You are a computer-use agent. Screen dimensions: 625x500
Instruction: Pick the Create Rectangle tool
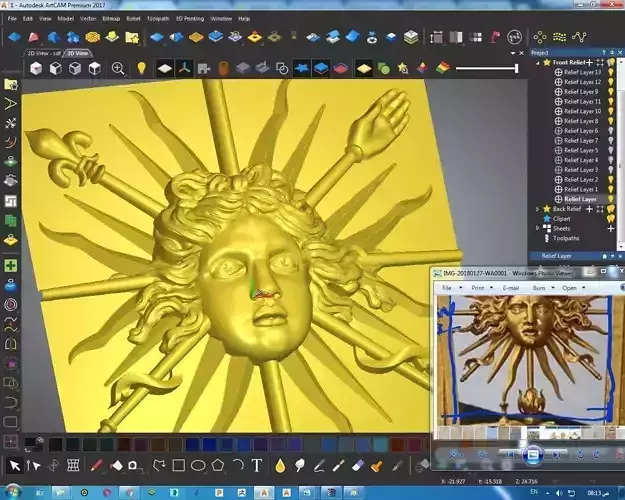click(x=179, y=465)
